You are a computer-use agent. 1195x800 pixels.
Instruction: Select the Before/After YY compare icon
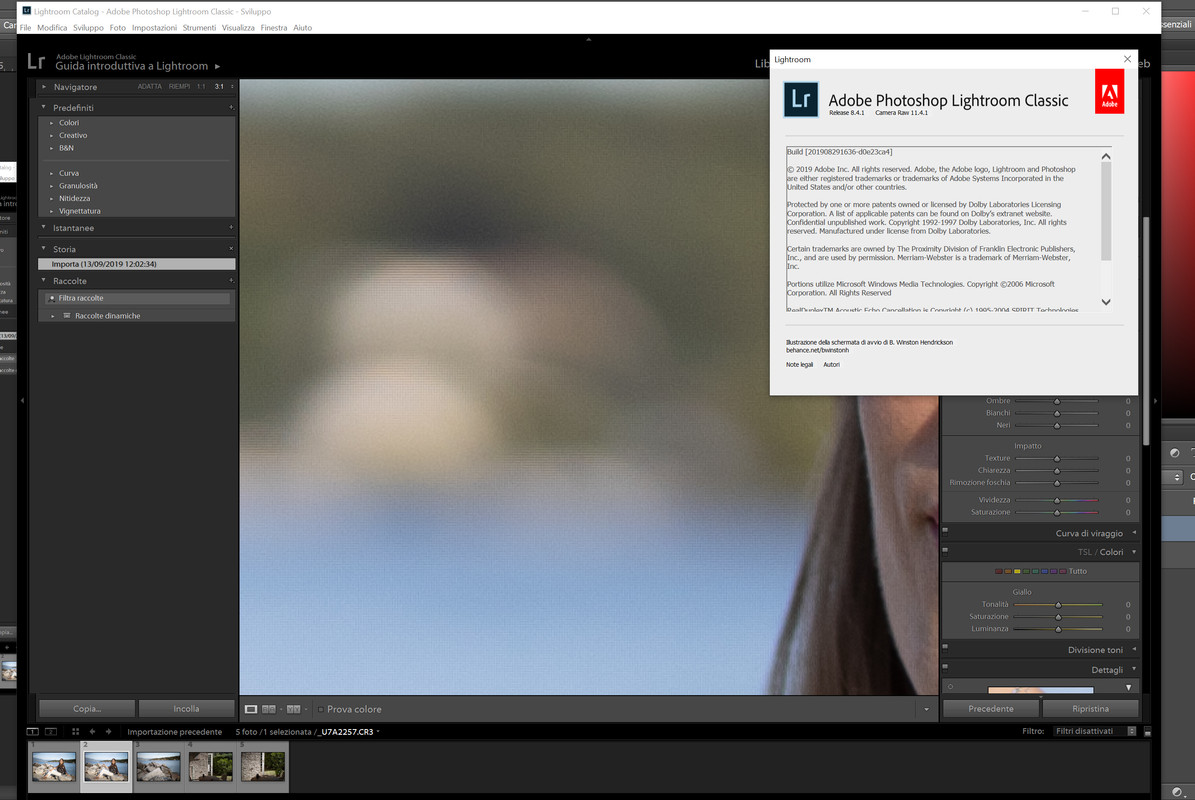293,709
